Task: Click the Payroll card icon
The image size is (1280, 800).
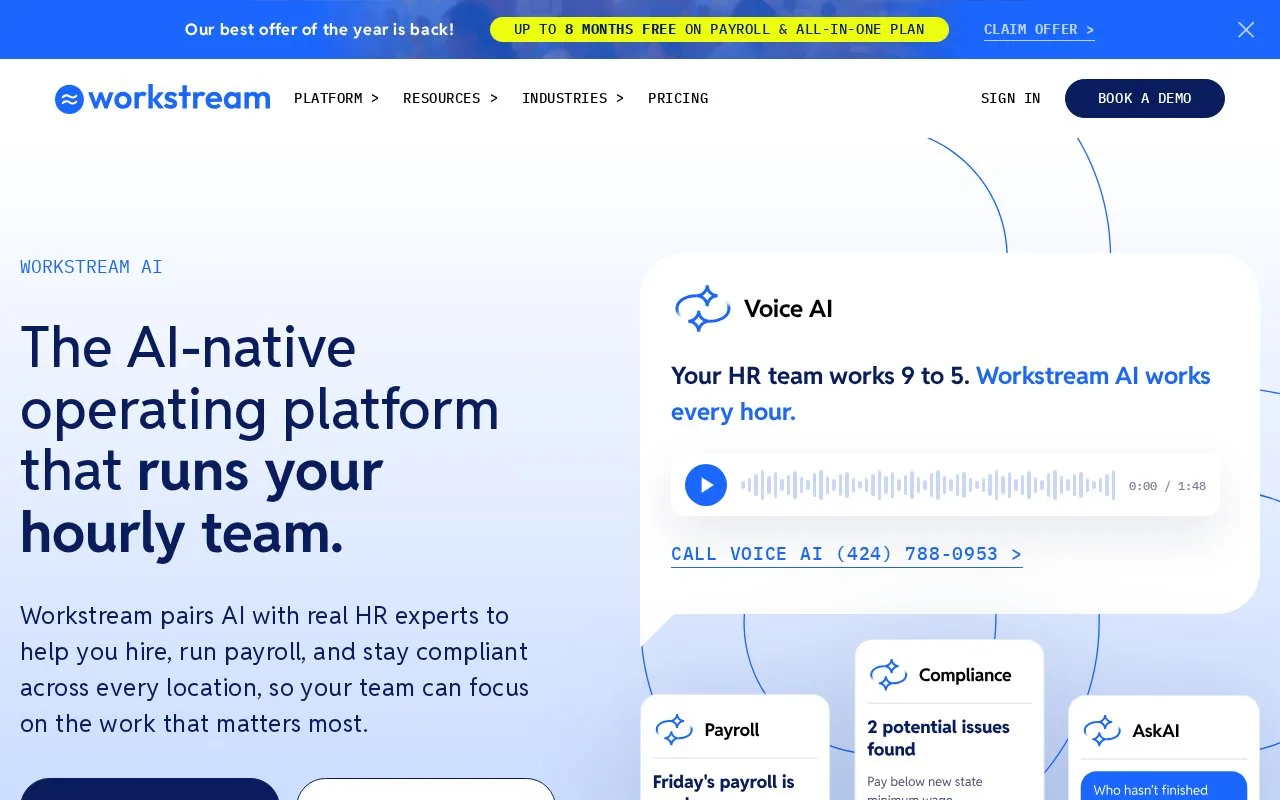Action: coord(674,729)
